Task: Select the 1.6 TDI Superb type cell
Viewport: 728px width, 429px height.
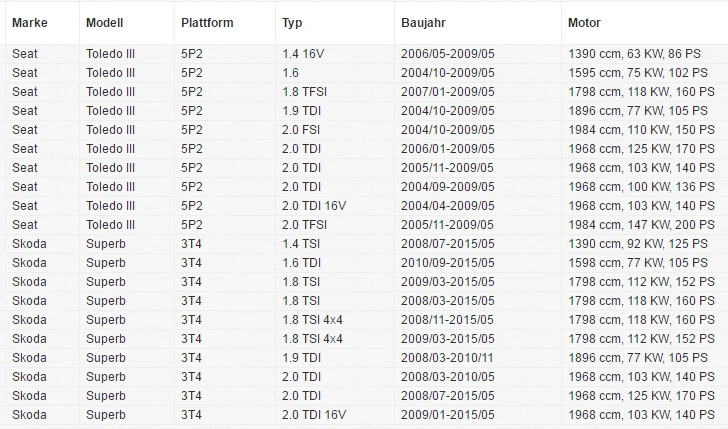Action: click(x=335, y=263)
